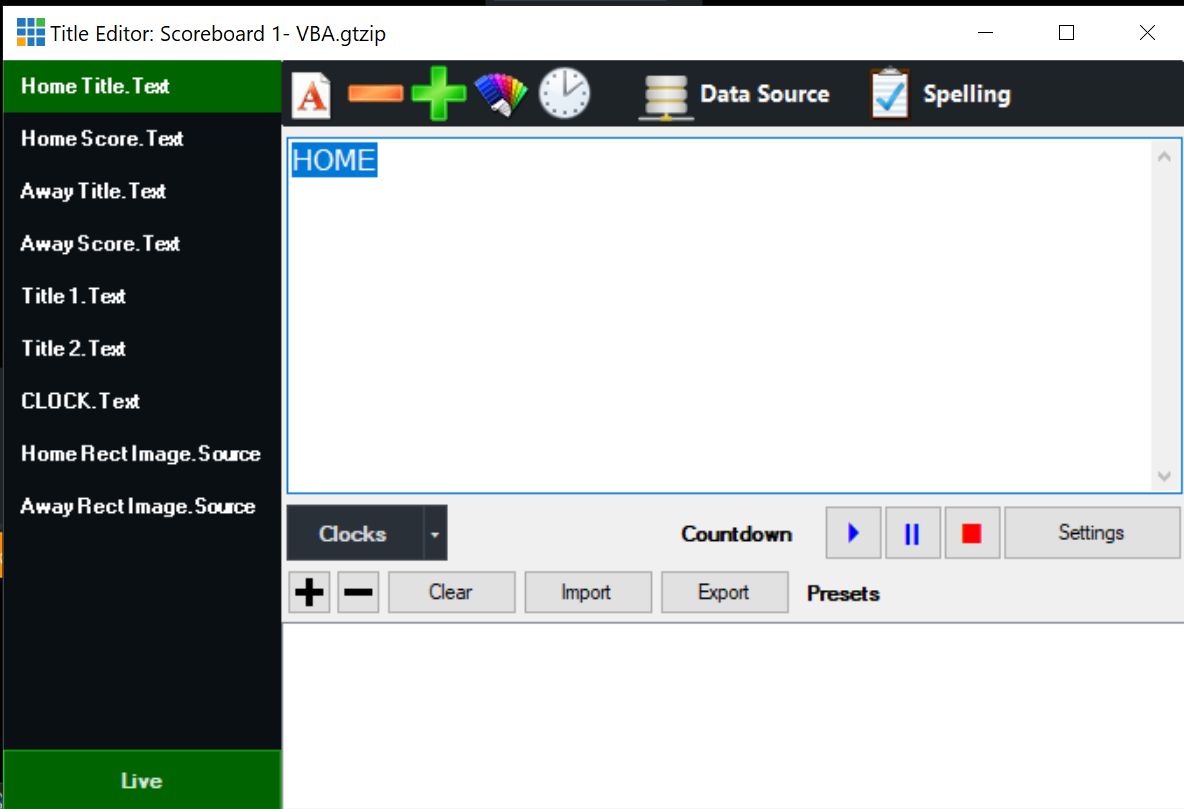Click the orange minus decrease icon
The image size is (1184, 809).
click(375, 94)
